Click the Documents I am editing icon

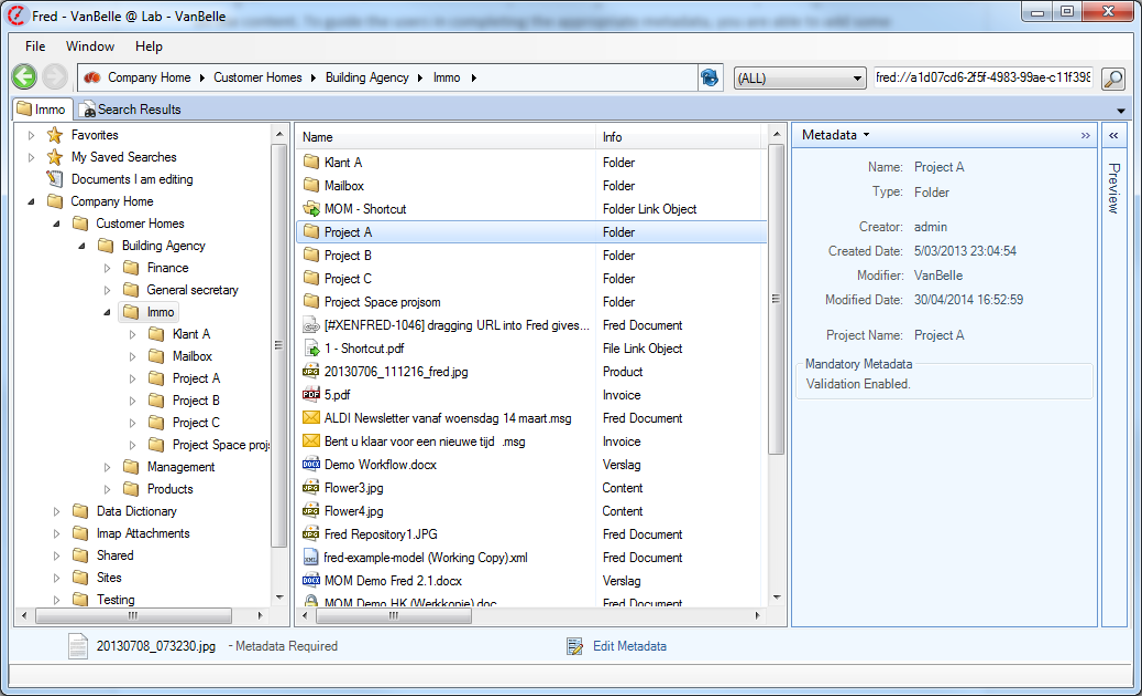[x=55, y=179]
